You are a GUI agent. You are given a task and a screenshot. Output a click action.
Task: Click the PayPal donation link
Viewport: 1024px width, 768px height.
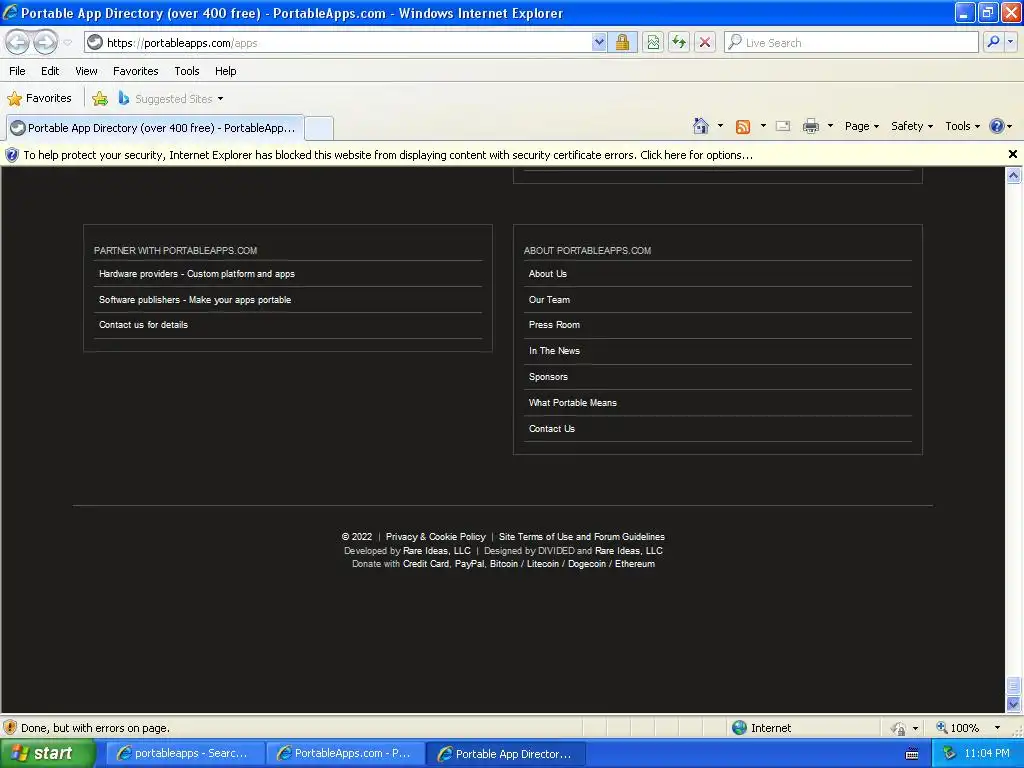click(x=470, y=564)
